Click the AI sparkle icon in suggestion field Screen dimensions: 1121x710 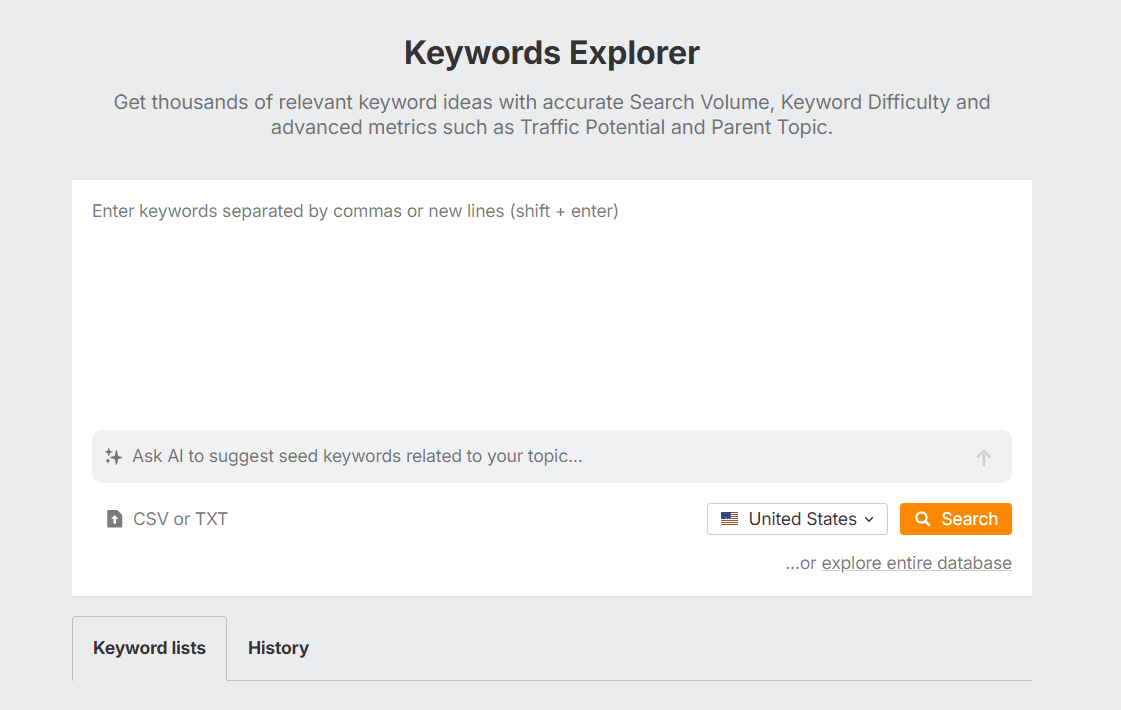point(113,457)
